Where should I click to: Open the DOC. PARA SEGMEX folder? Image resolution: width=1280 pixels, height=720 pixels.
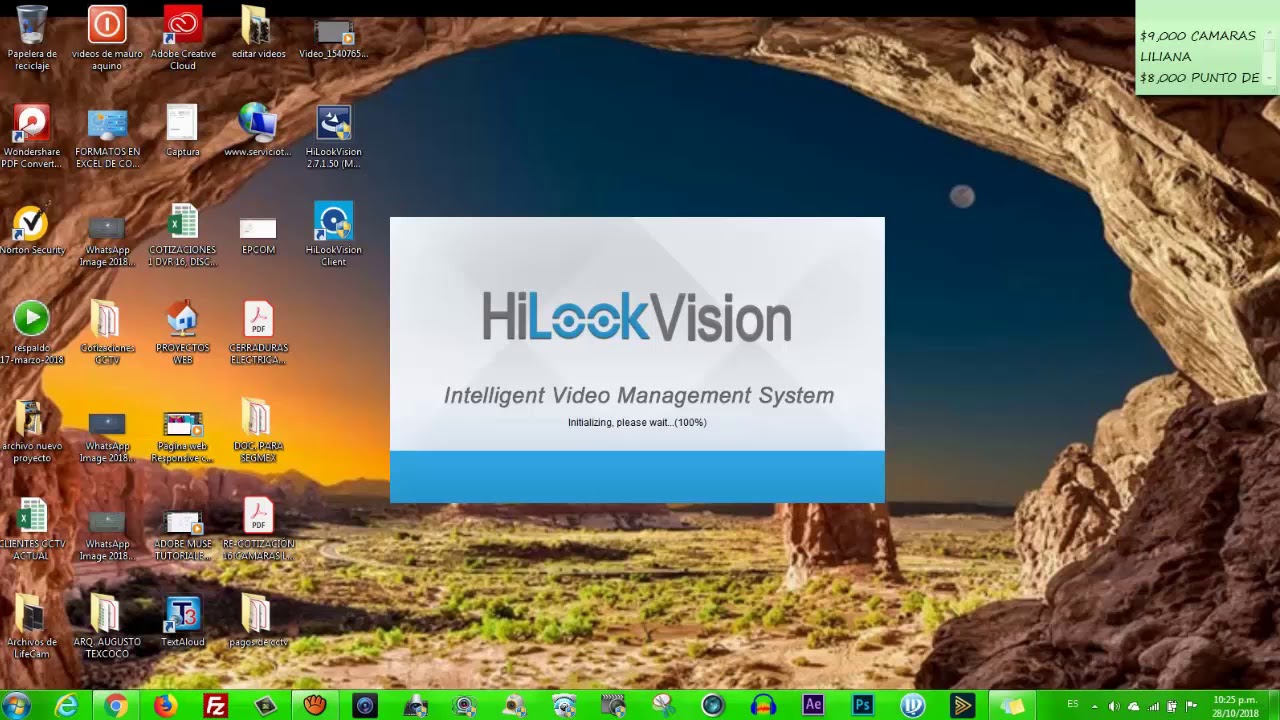[x=258, y=430]
